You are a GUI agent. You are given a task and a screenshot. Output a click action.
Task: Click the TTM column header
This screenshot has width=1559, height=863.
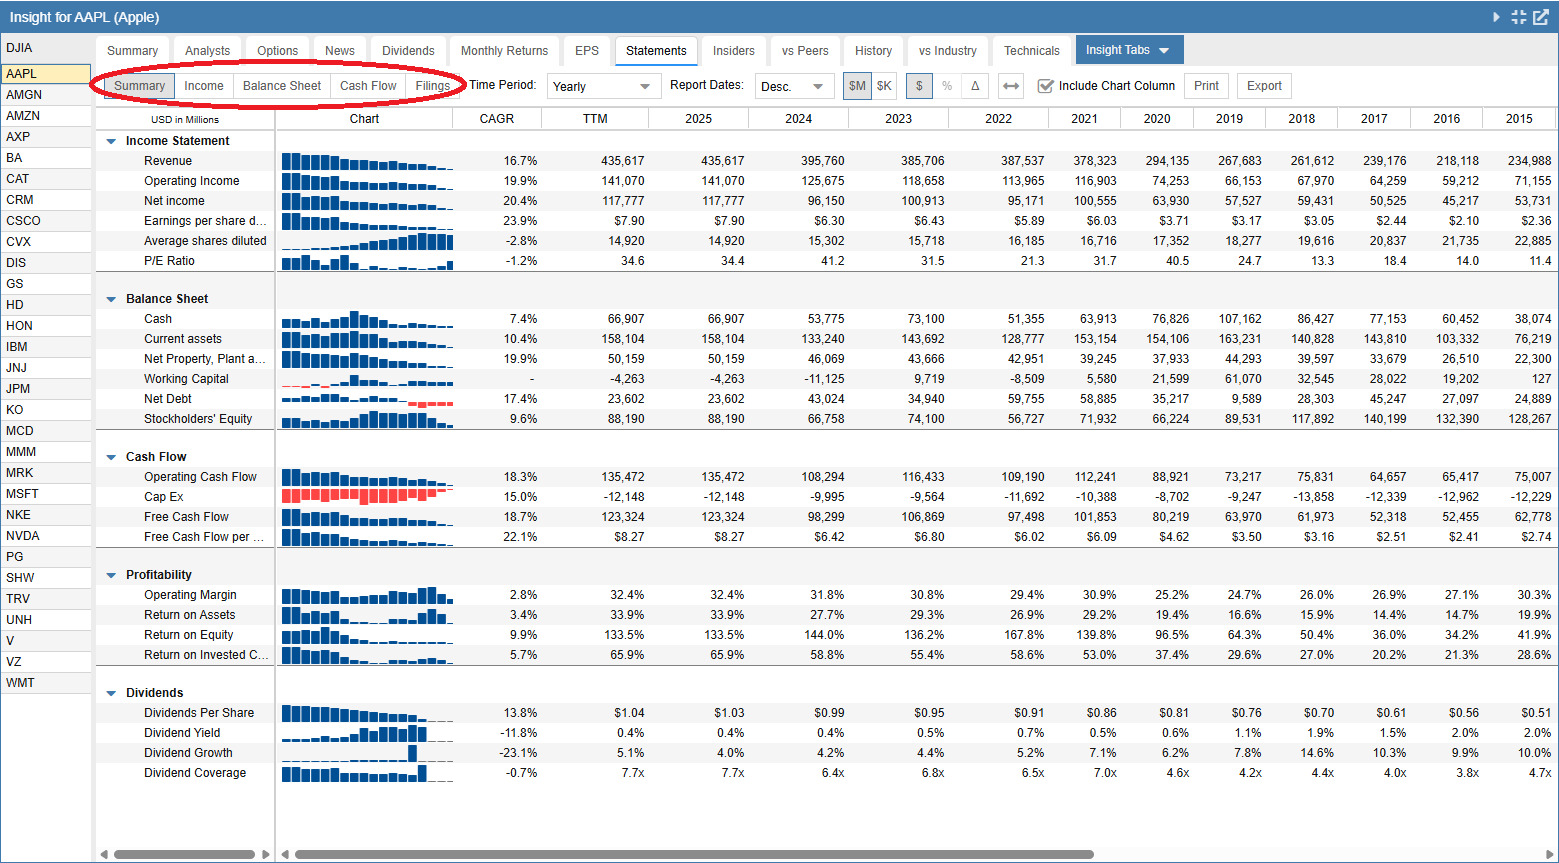pyautogui.click(x=595, y=119)
